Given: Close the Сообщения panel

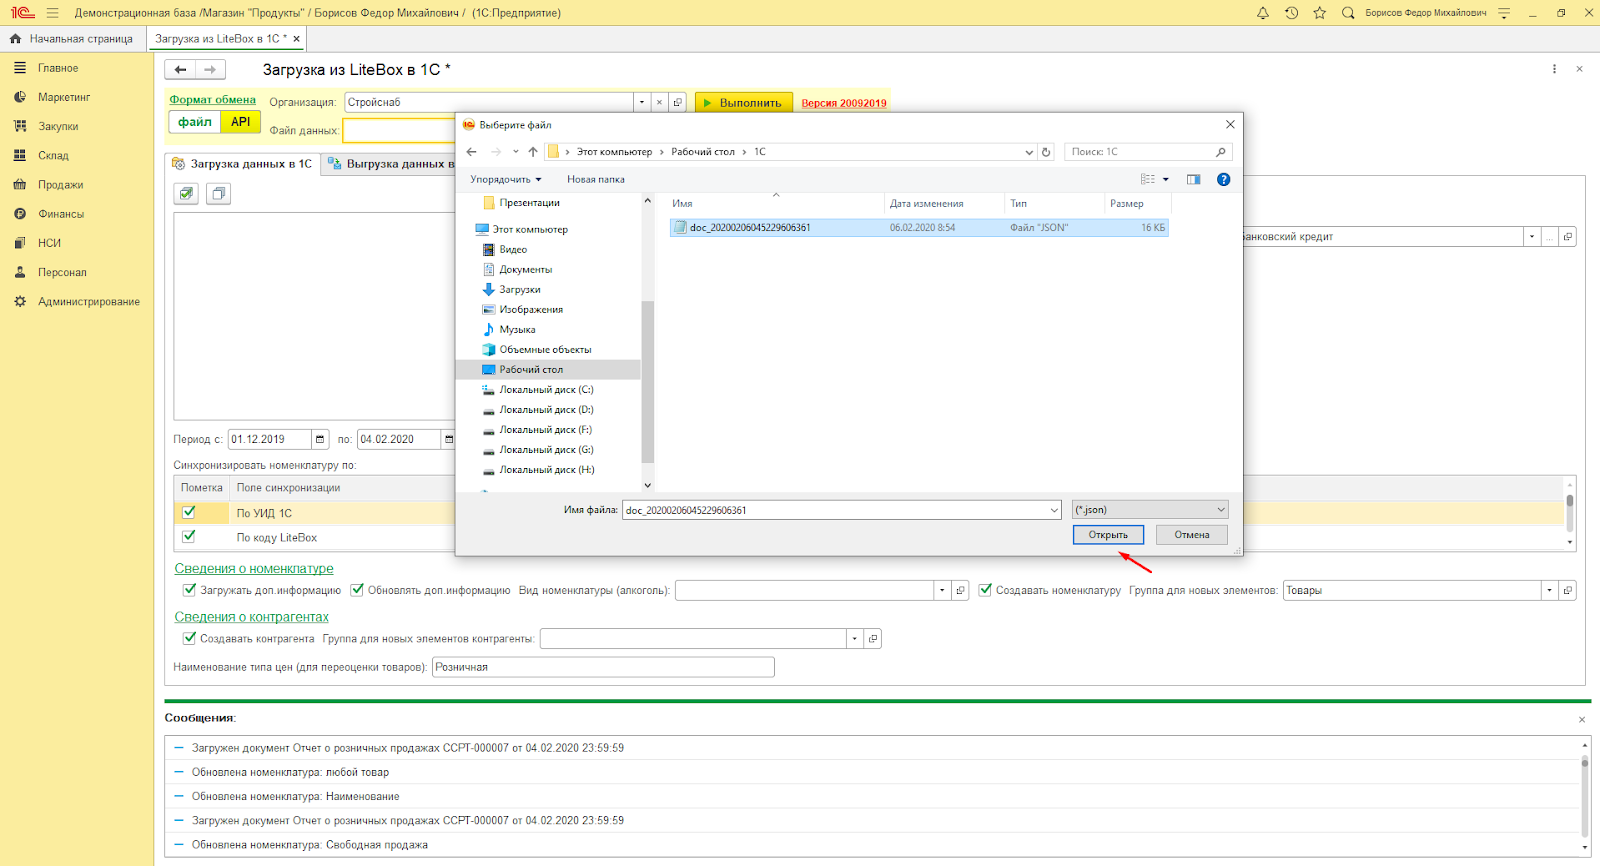Looking at the screenshot, I should [x=1582, y=720].
